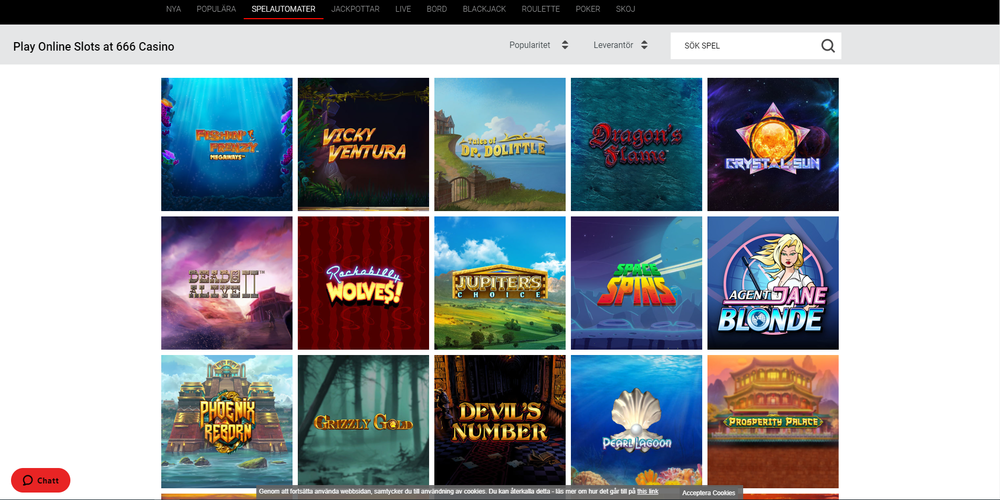The image size is (1000, 500).
Task: Click the 'Play Online Slots at 666 Casino' heading
Action: 94,47
